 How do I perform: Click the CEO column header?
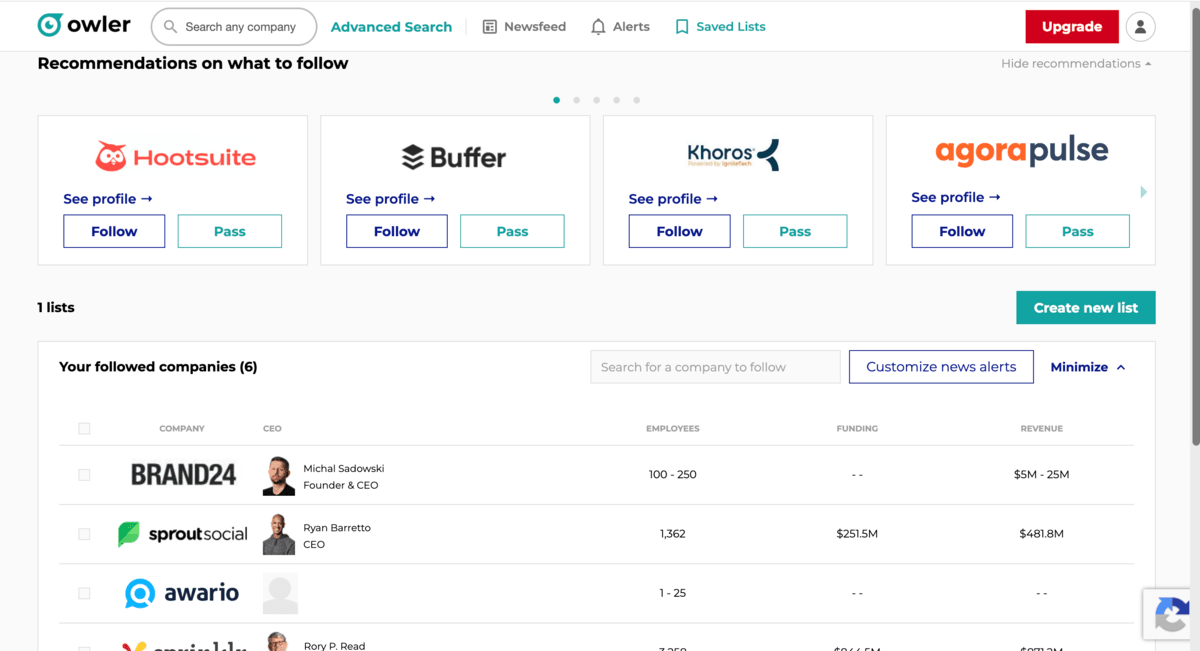point(272,428)
